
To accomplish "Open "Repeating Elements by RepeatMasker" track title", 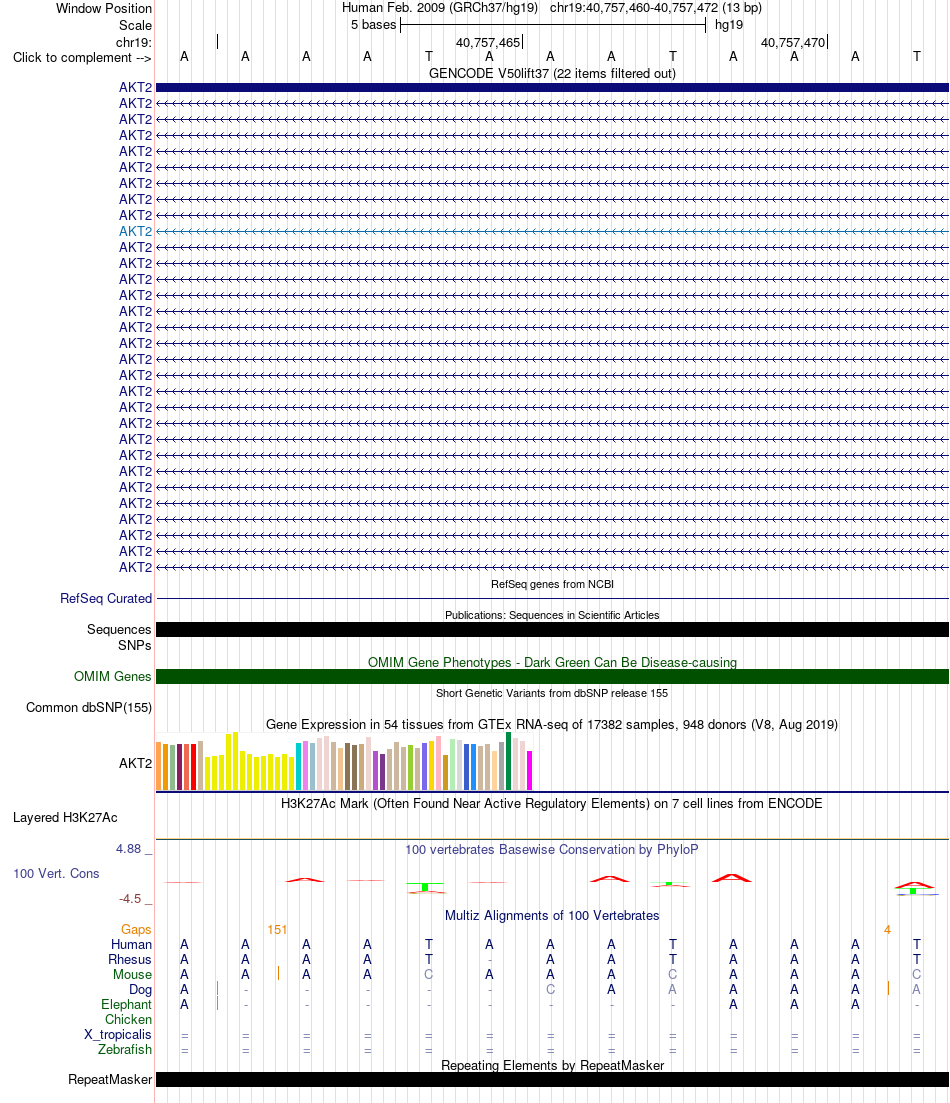I will coord(552,1066).
